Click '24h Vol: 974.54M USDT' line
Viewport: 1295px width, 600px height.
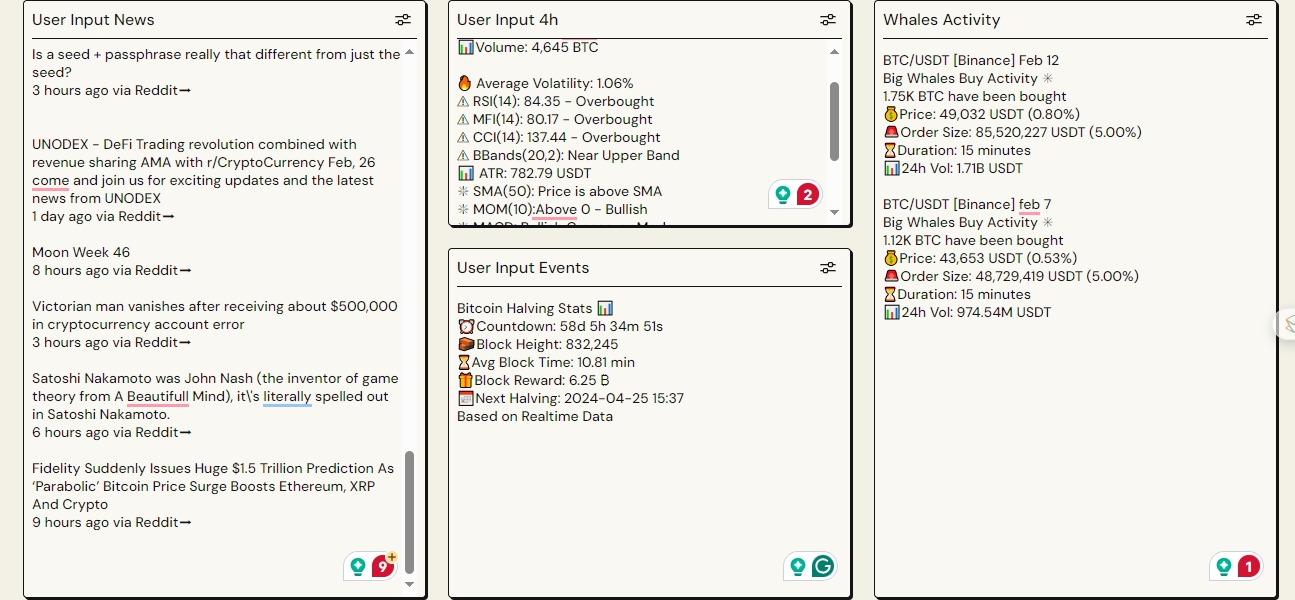pyautogui.click(x=967, y=312)
